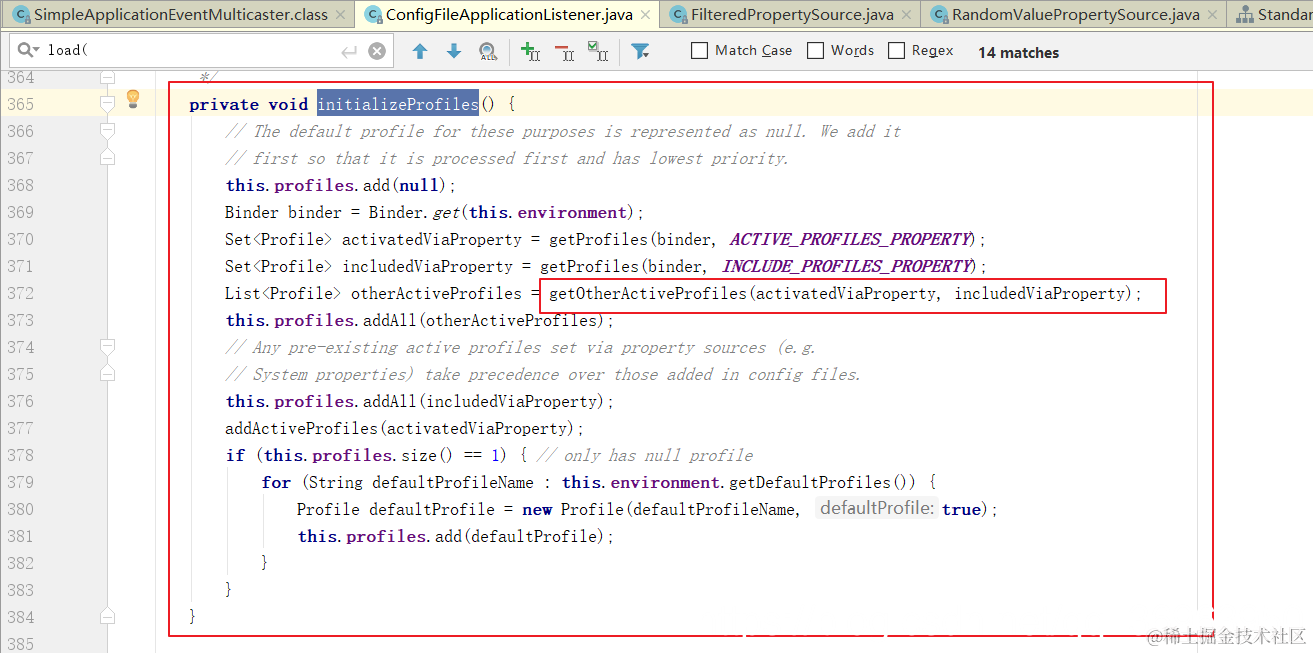Switch to the SimpleApplicationEventMulticaster.class tab
Screen dimensions: 1313x653
[x=180, y=15]
